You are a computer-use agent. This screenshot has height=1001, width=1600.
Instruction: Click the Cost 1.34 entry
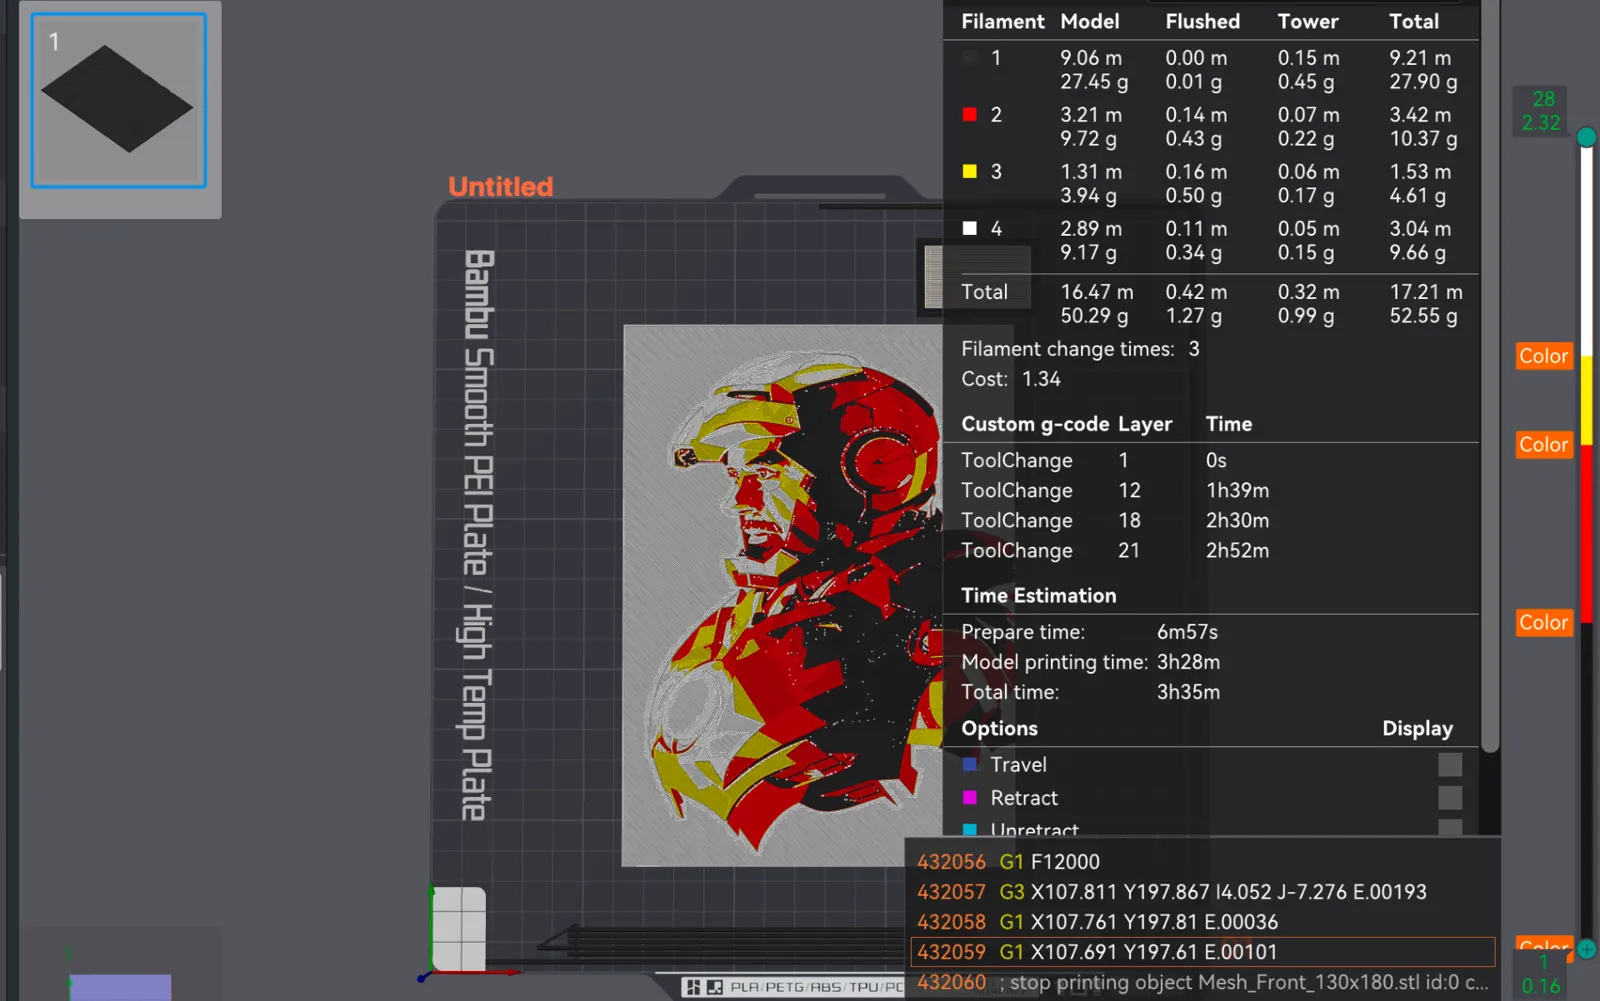click(x=1011, y=379)
